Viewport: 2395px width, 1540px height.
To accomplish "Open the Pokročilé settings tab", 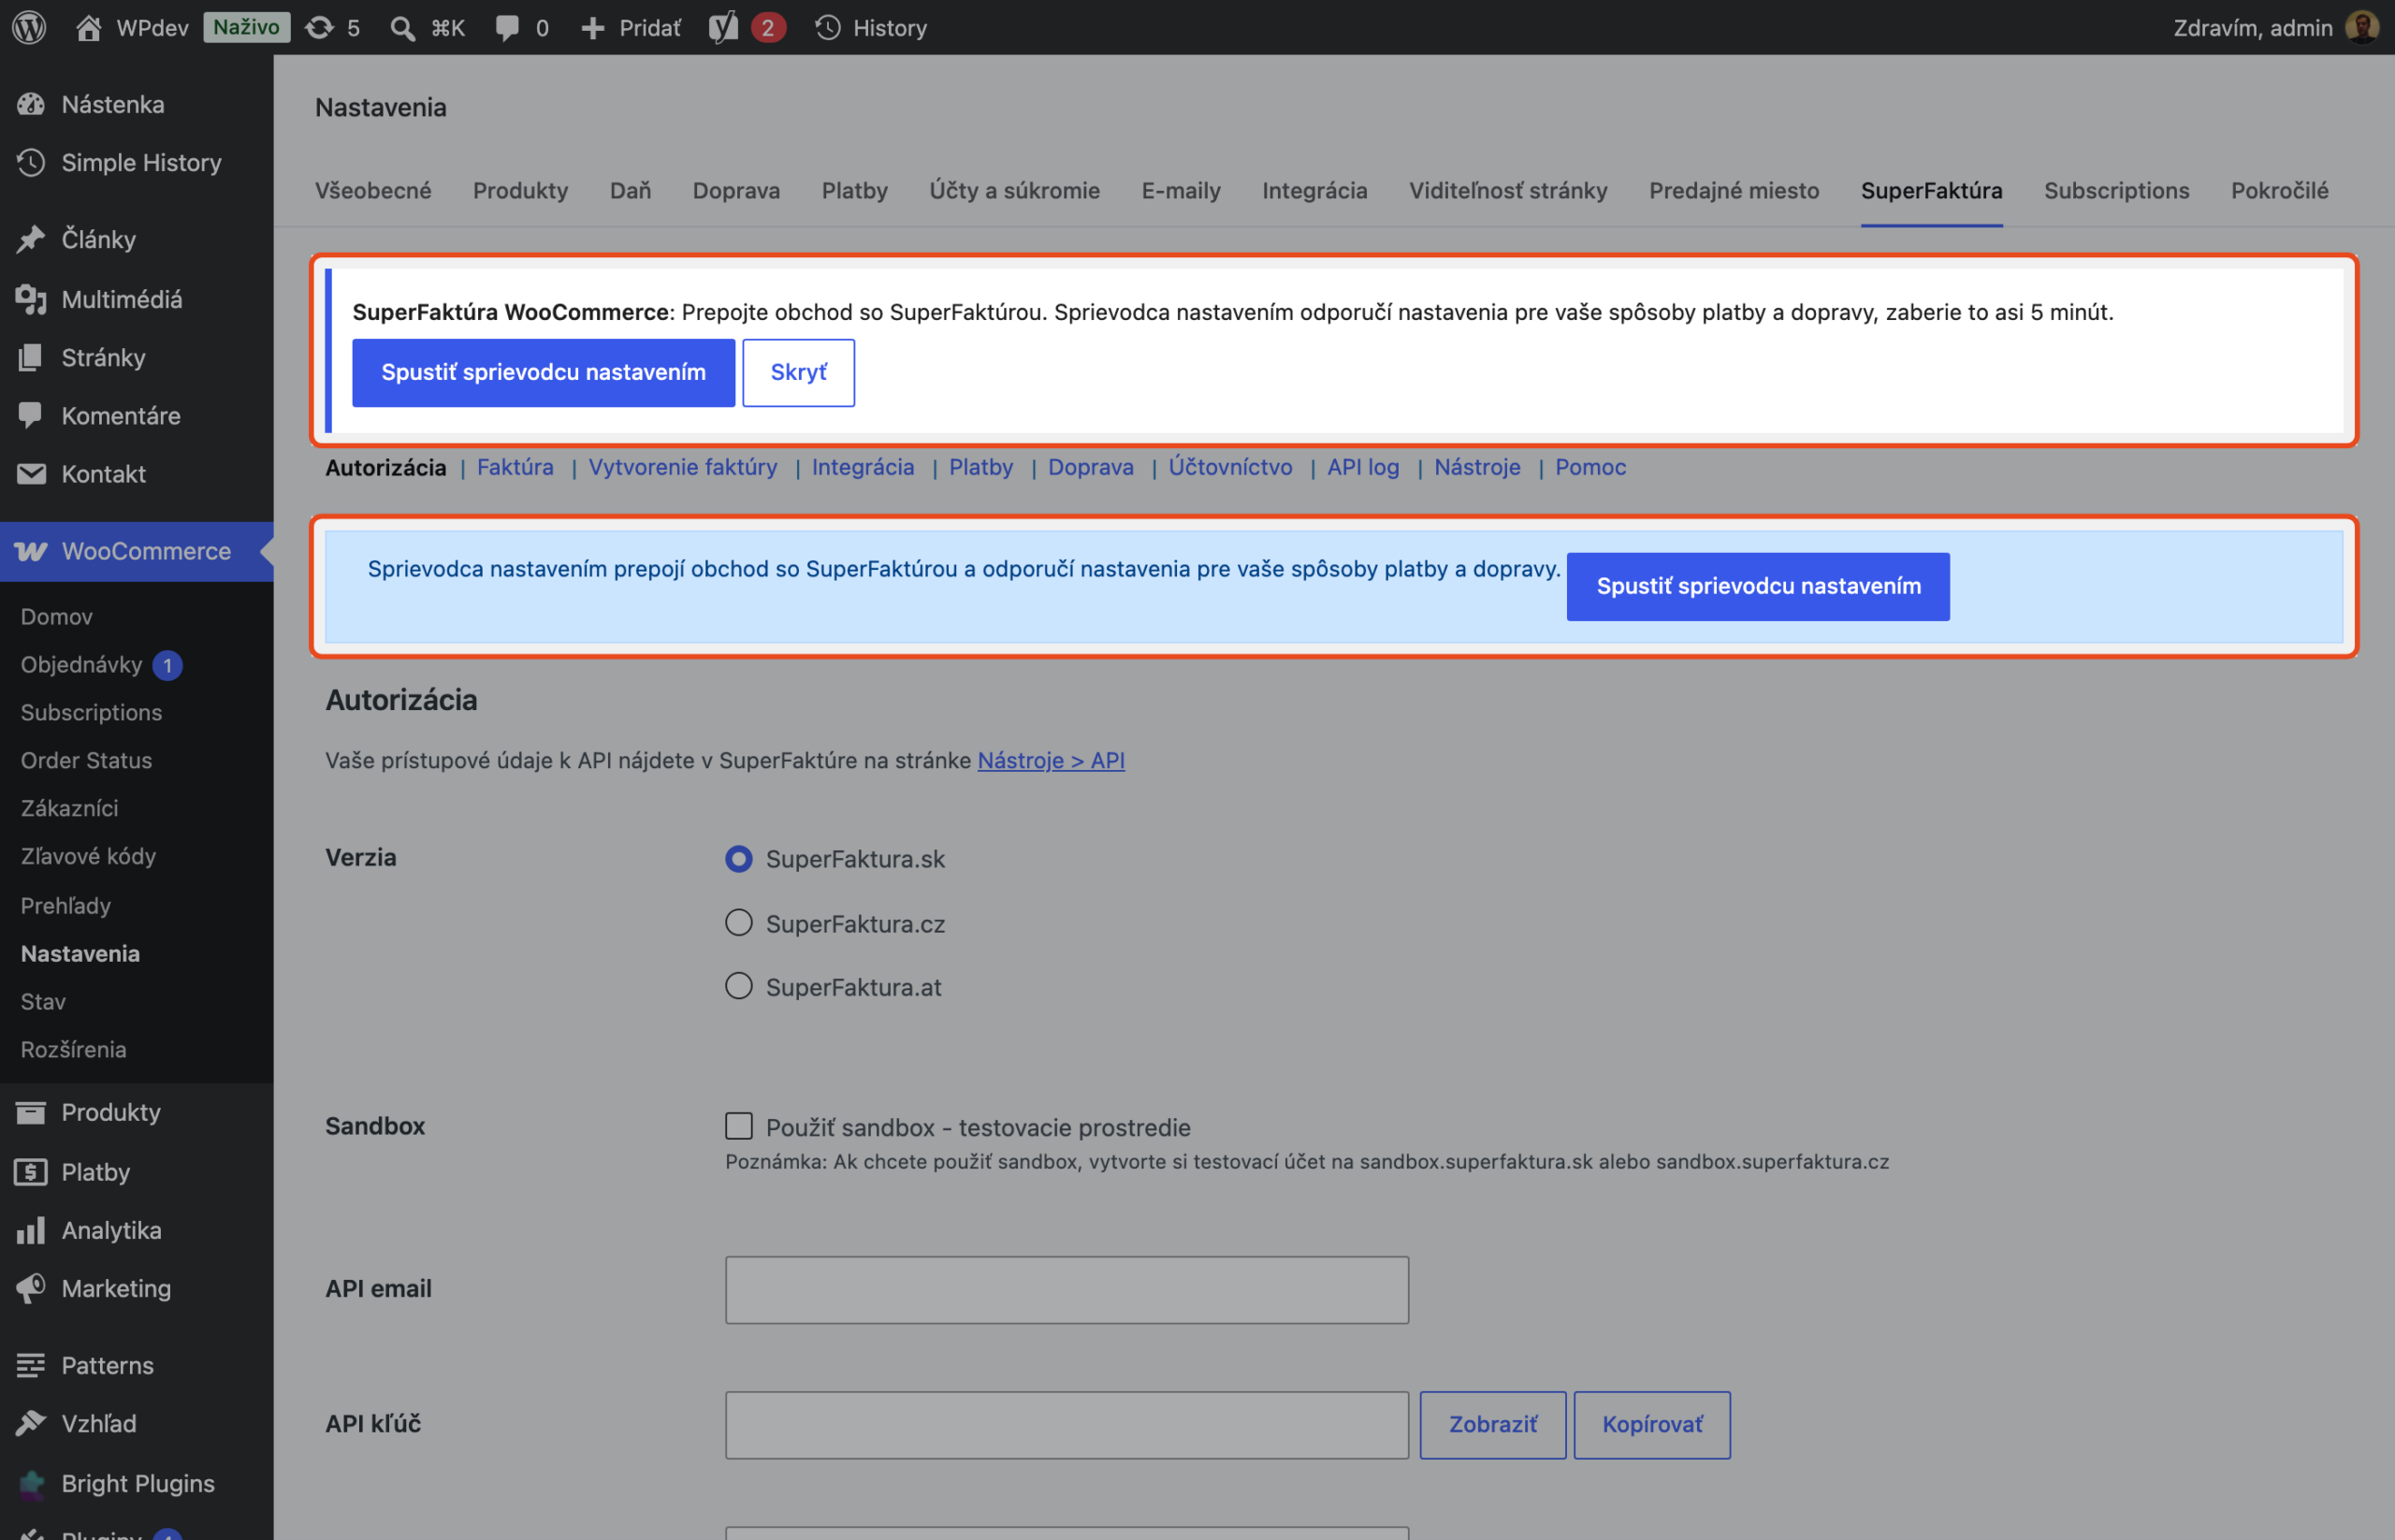I will pyautogui.click(x=2279, y=190).
